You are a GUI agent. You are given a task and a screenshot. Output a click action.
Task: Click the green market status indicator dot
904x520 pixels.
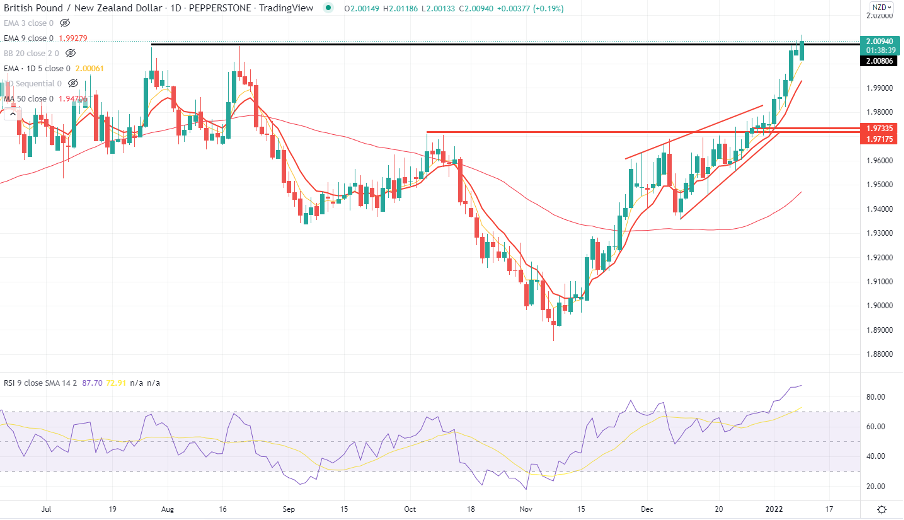point(328,7)
